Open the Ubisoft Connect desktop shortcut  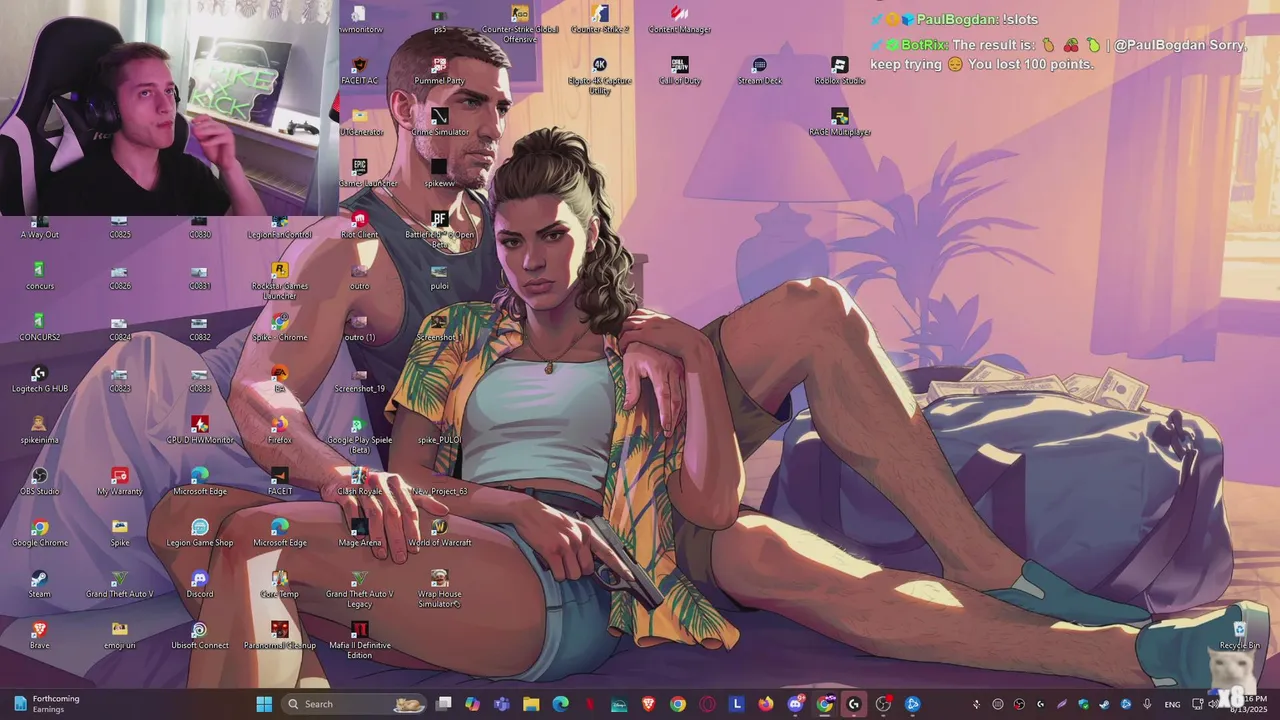(200, 635)
